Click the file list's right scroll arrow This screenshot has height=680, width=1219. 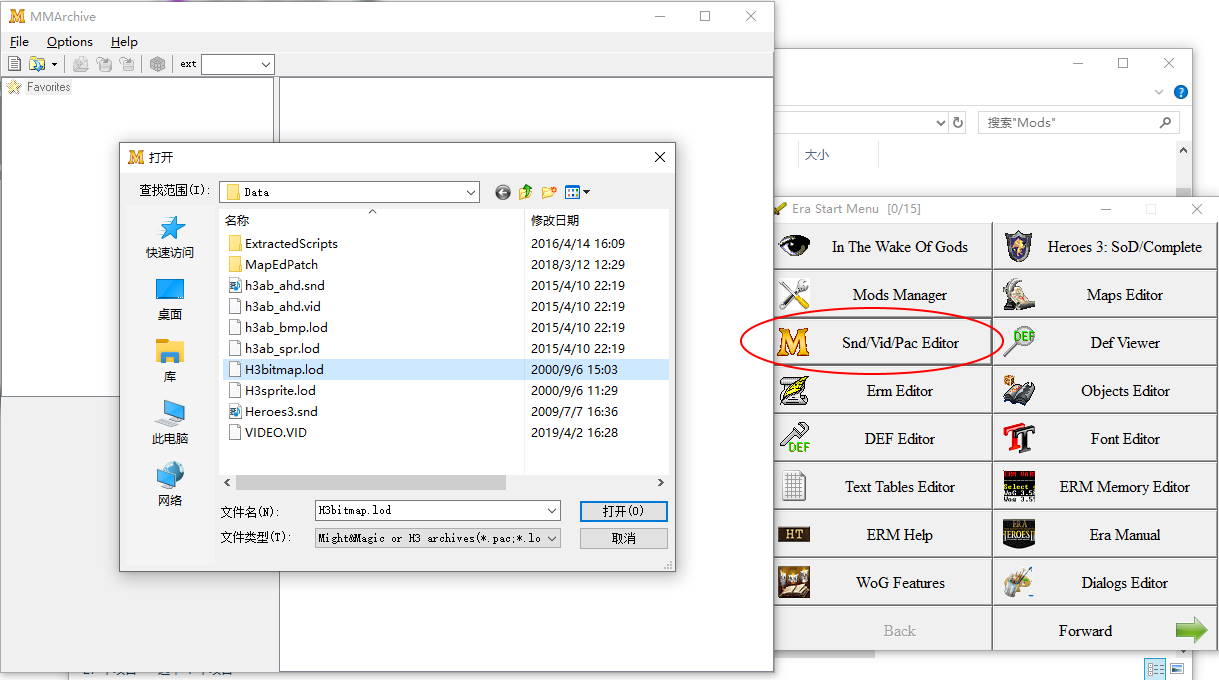coord(660,483)
